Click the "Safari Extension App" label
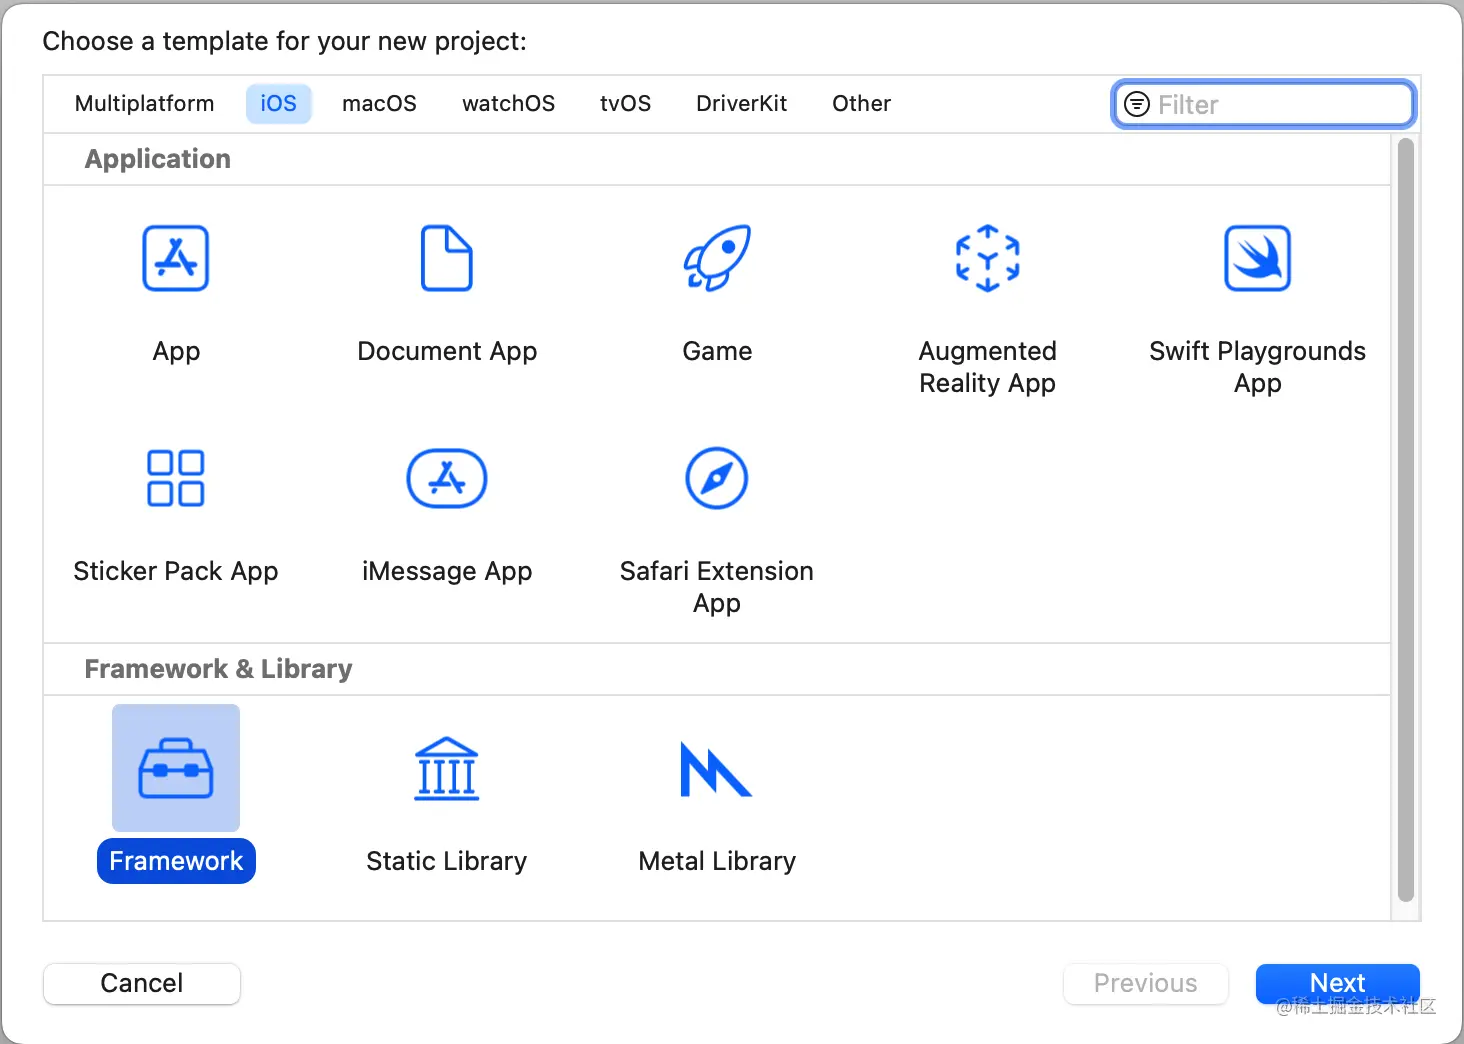The image size is (1464, 1044). point(717,587)
